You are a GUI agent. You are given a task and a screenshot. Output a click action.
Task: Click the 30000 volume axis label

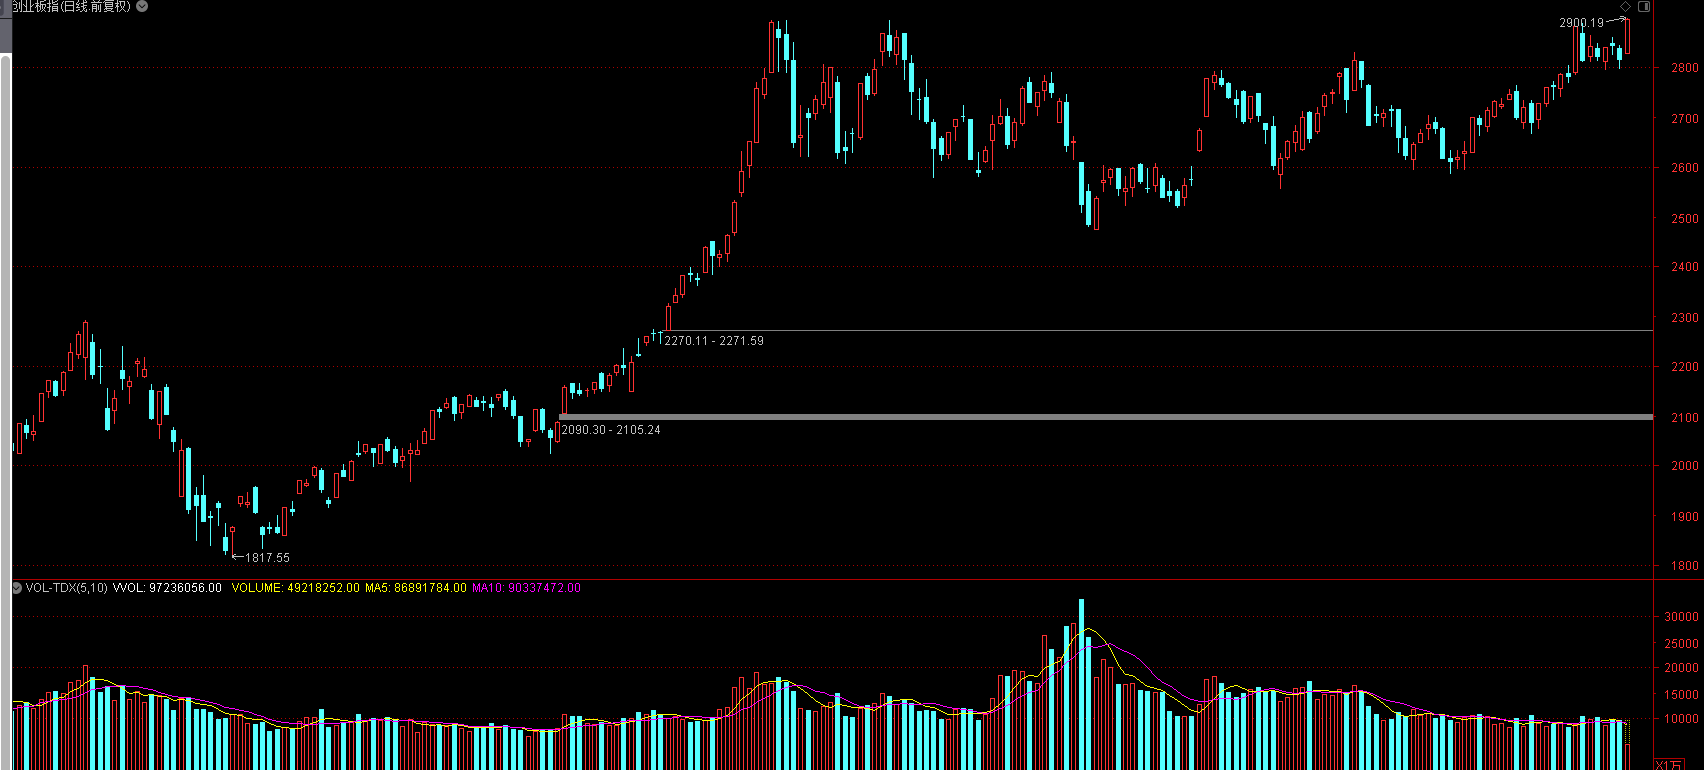[x=1681, y=617]
